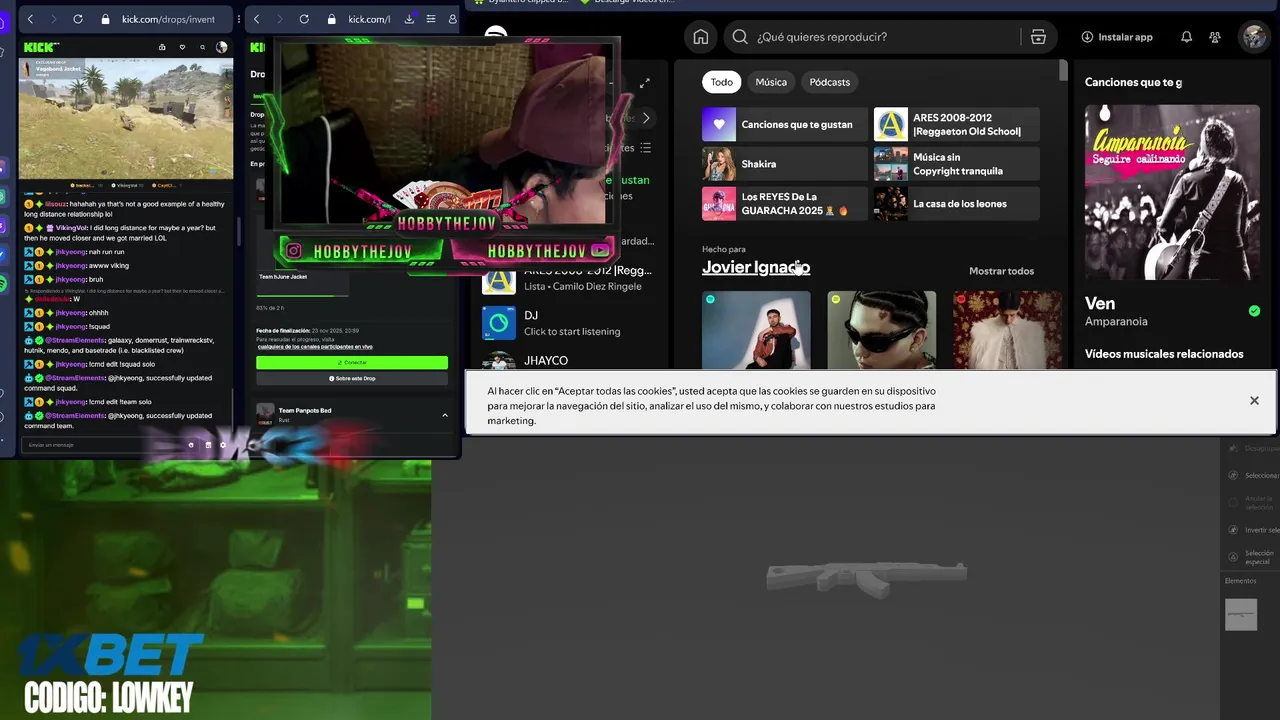Screen dimensions: 1280x720
Task: Select Música filter chip in Spotify
Action: (771, 82)
